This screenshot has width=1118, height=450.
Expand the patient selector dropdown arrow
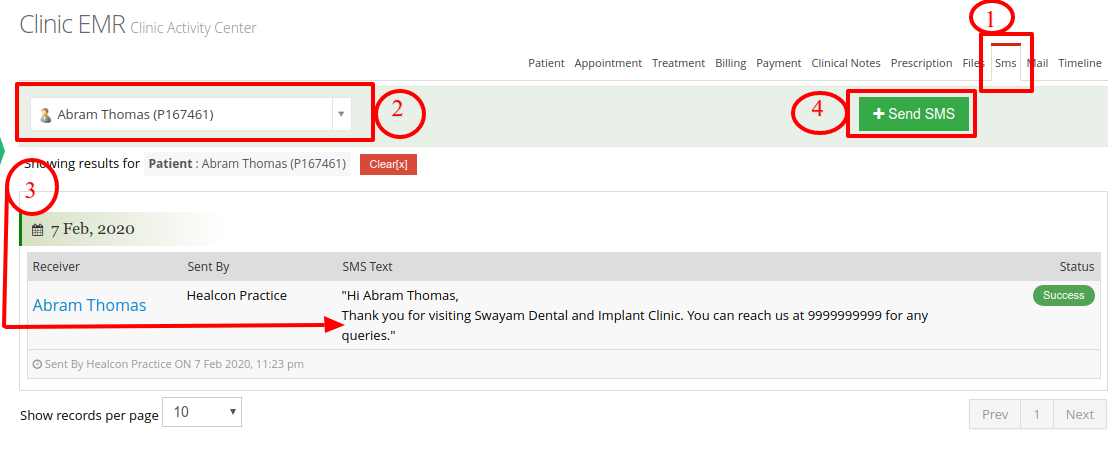point(341,114)
